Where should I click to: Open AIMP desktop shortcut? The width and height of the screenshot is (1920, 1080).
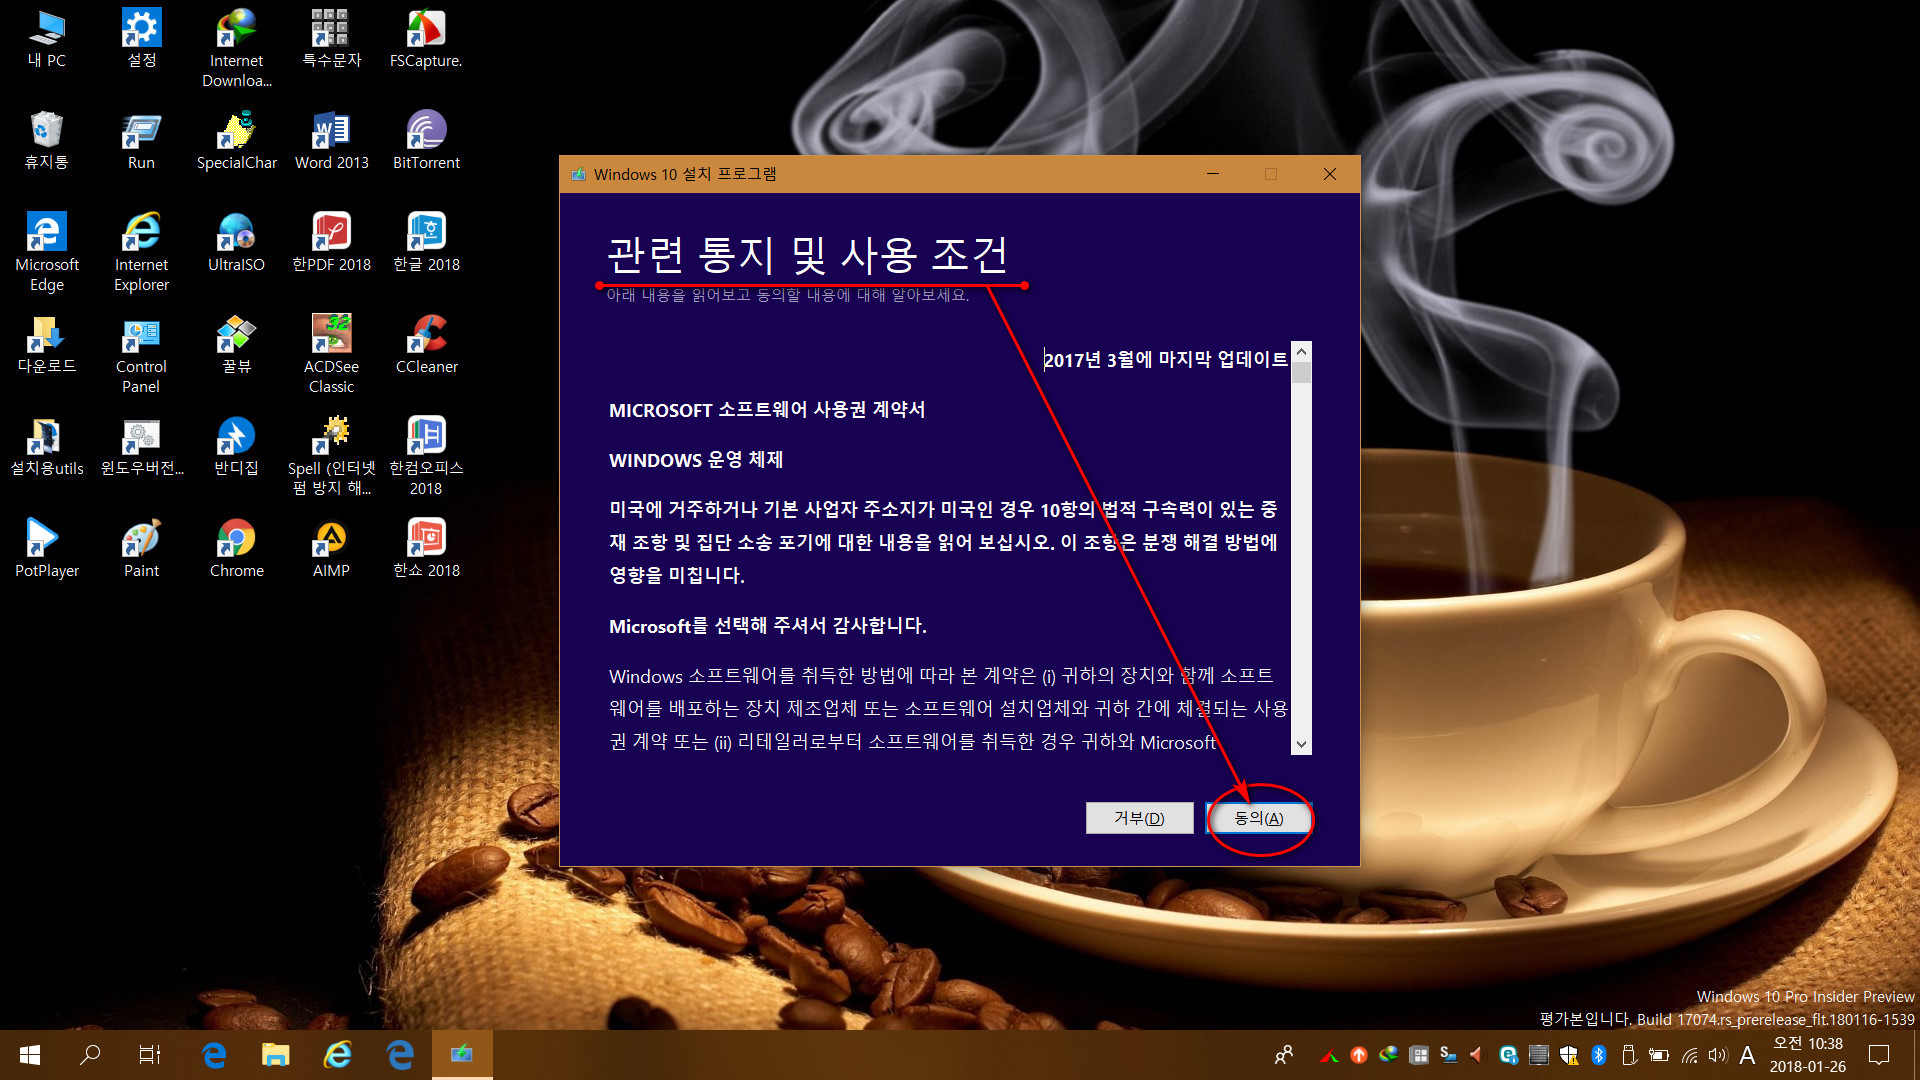click(332, 549)
